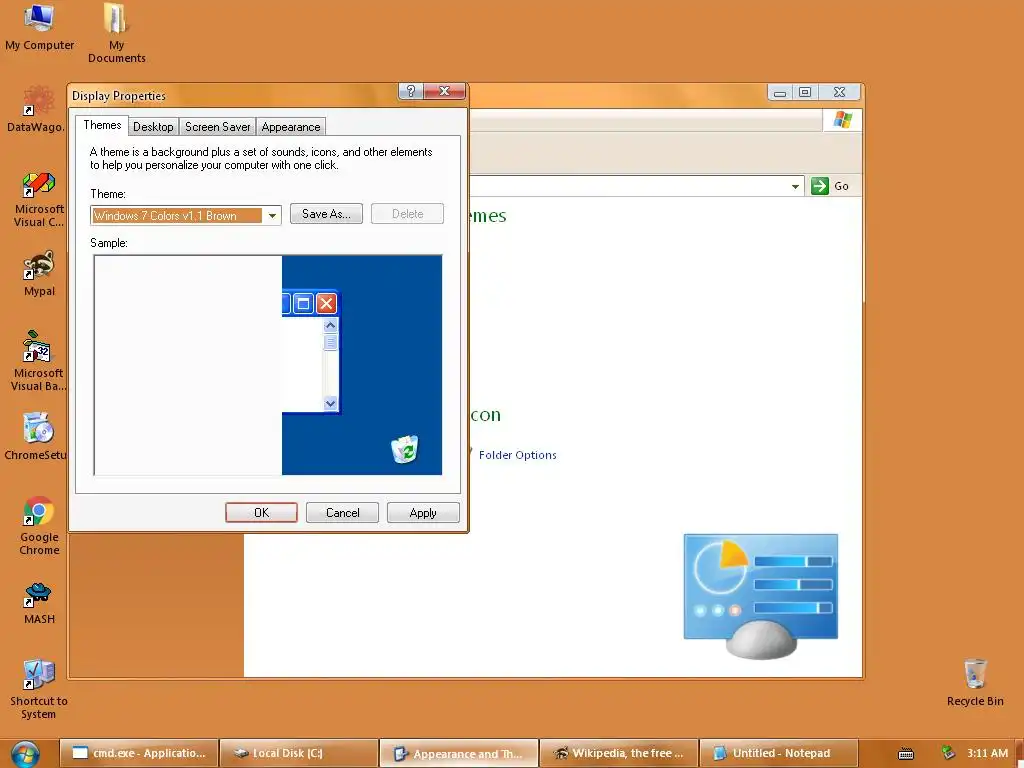The width and height of the screenshot is (1024, 768).
Task: Launch the Mypal browser icon
Action: [x=39, y=273]
